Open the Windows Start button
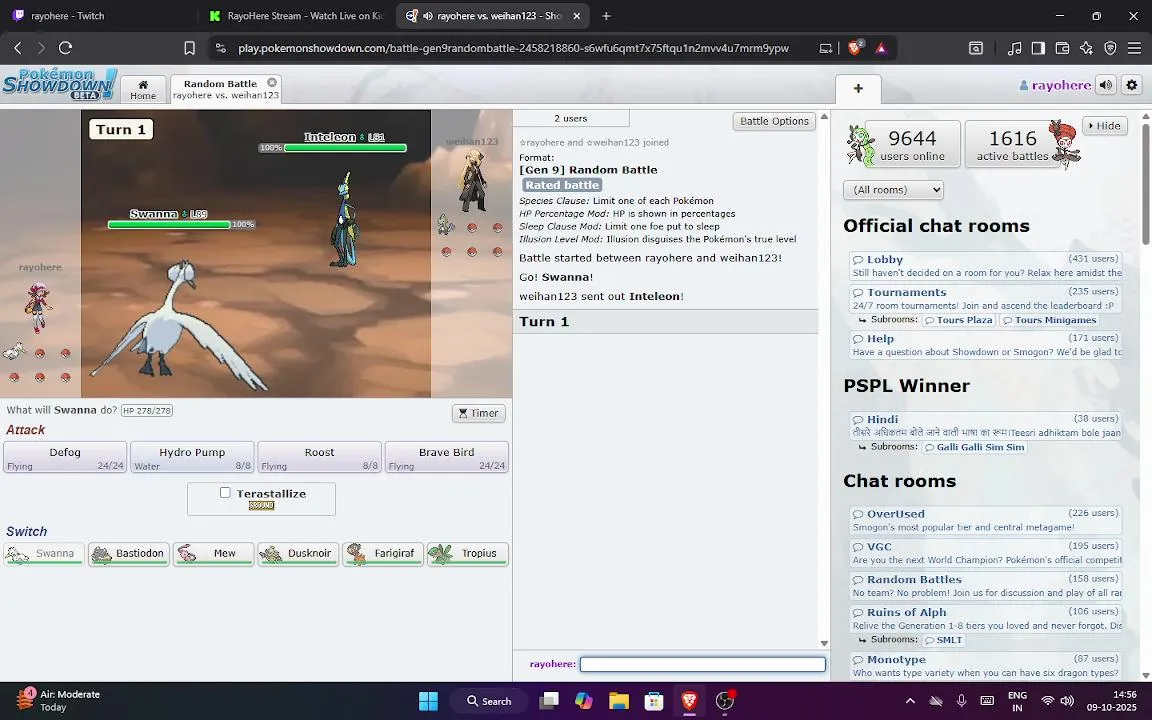This screenshot has height=720, width=1152. (x=428, y=701)
